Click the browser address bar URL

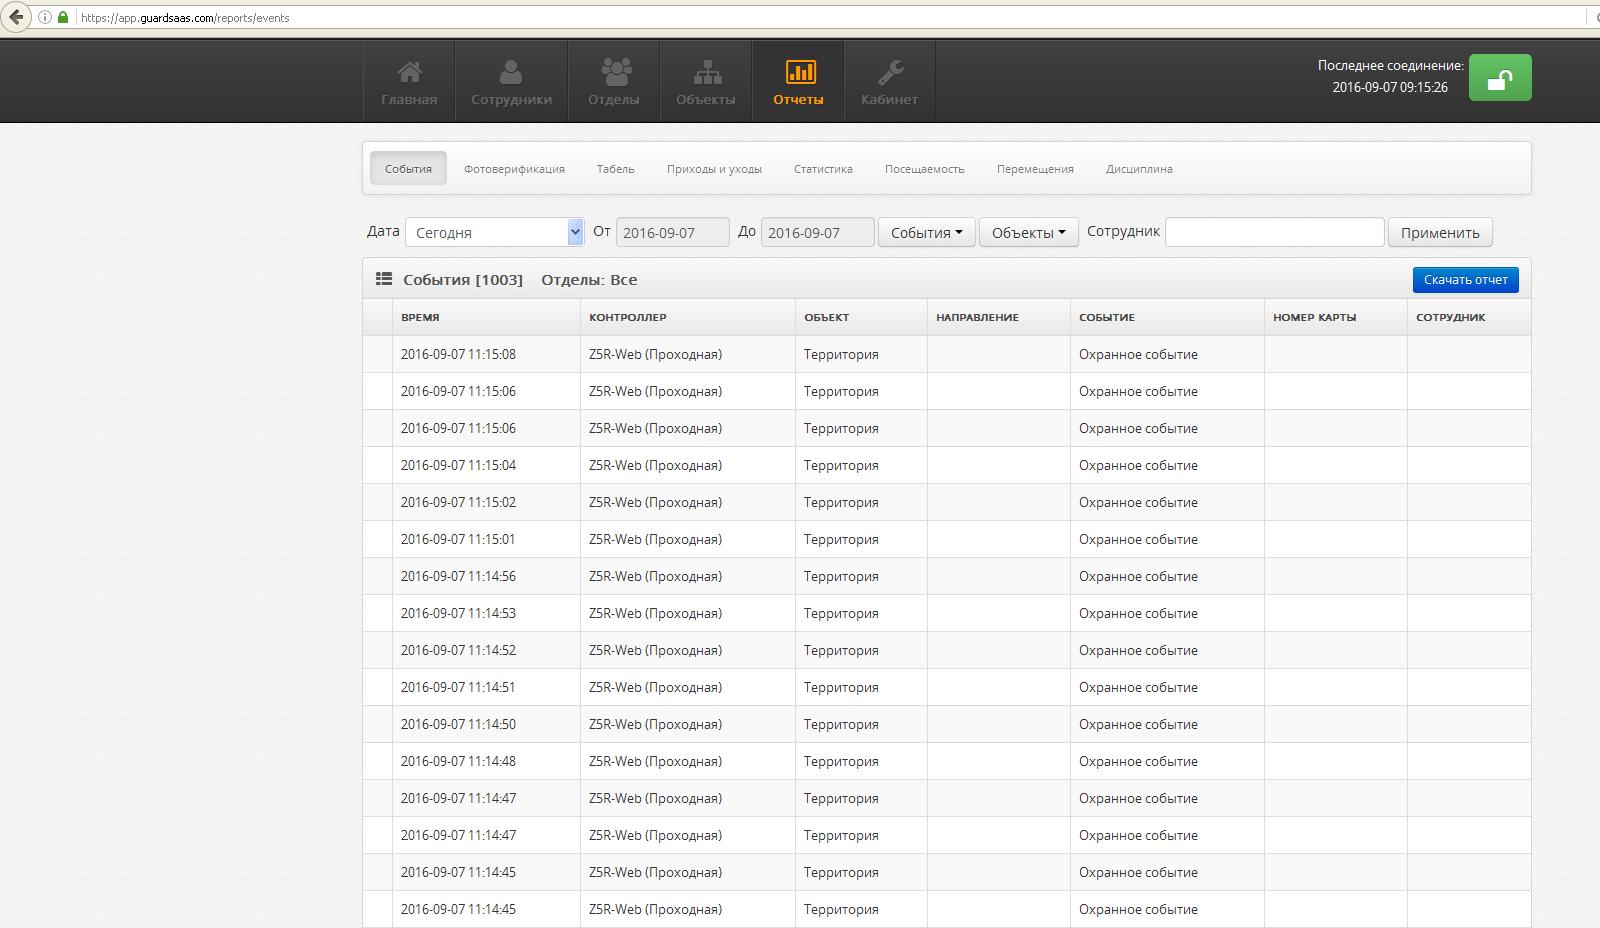coord(185,18)
